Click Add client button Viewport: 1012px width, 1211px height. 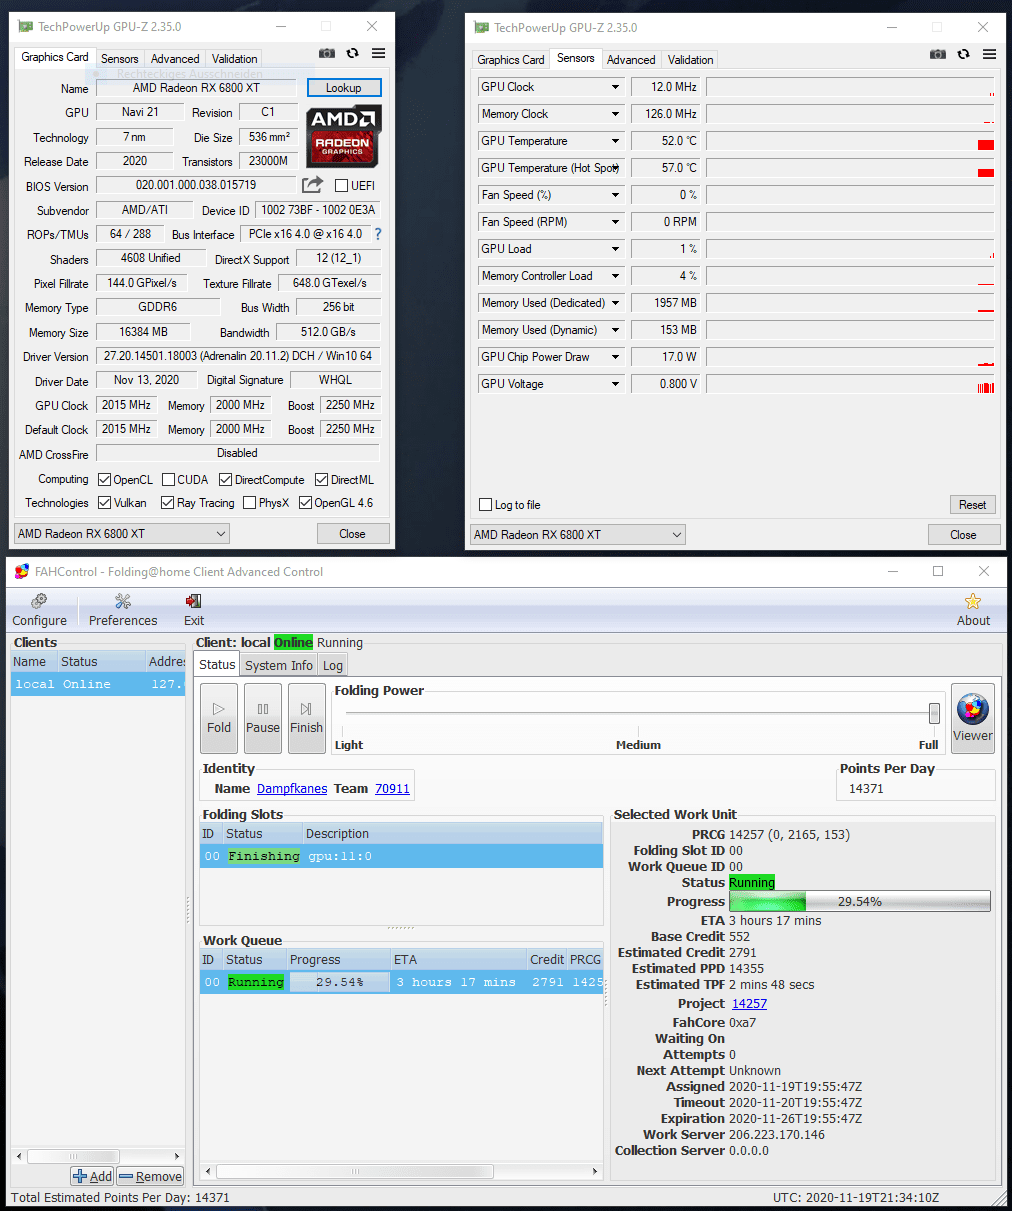[92, 1177]
